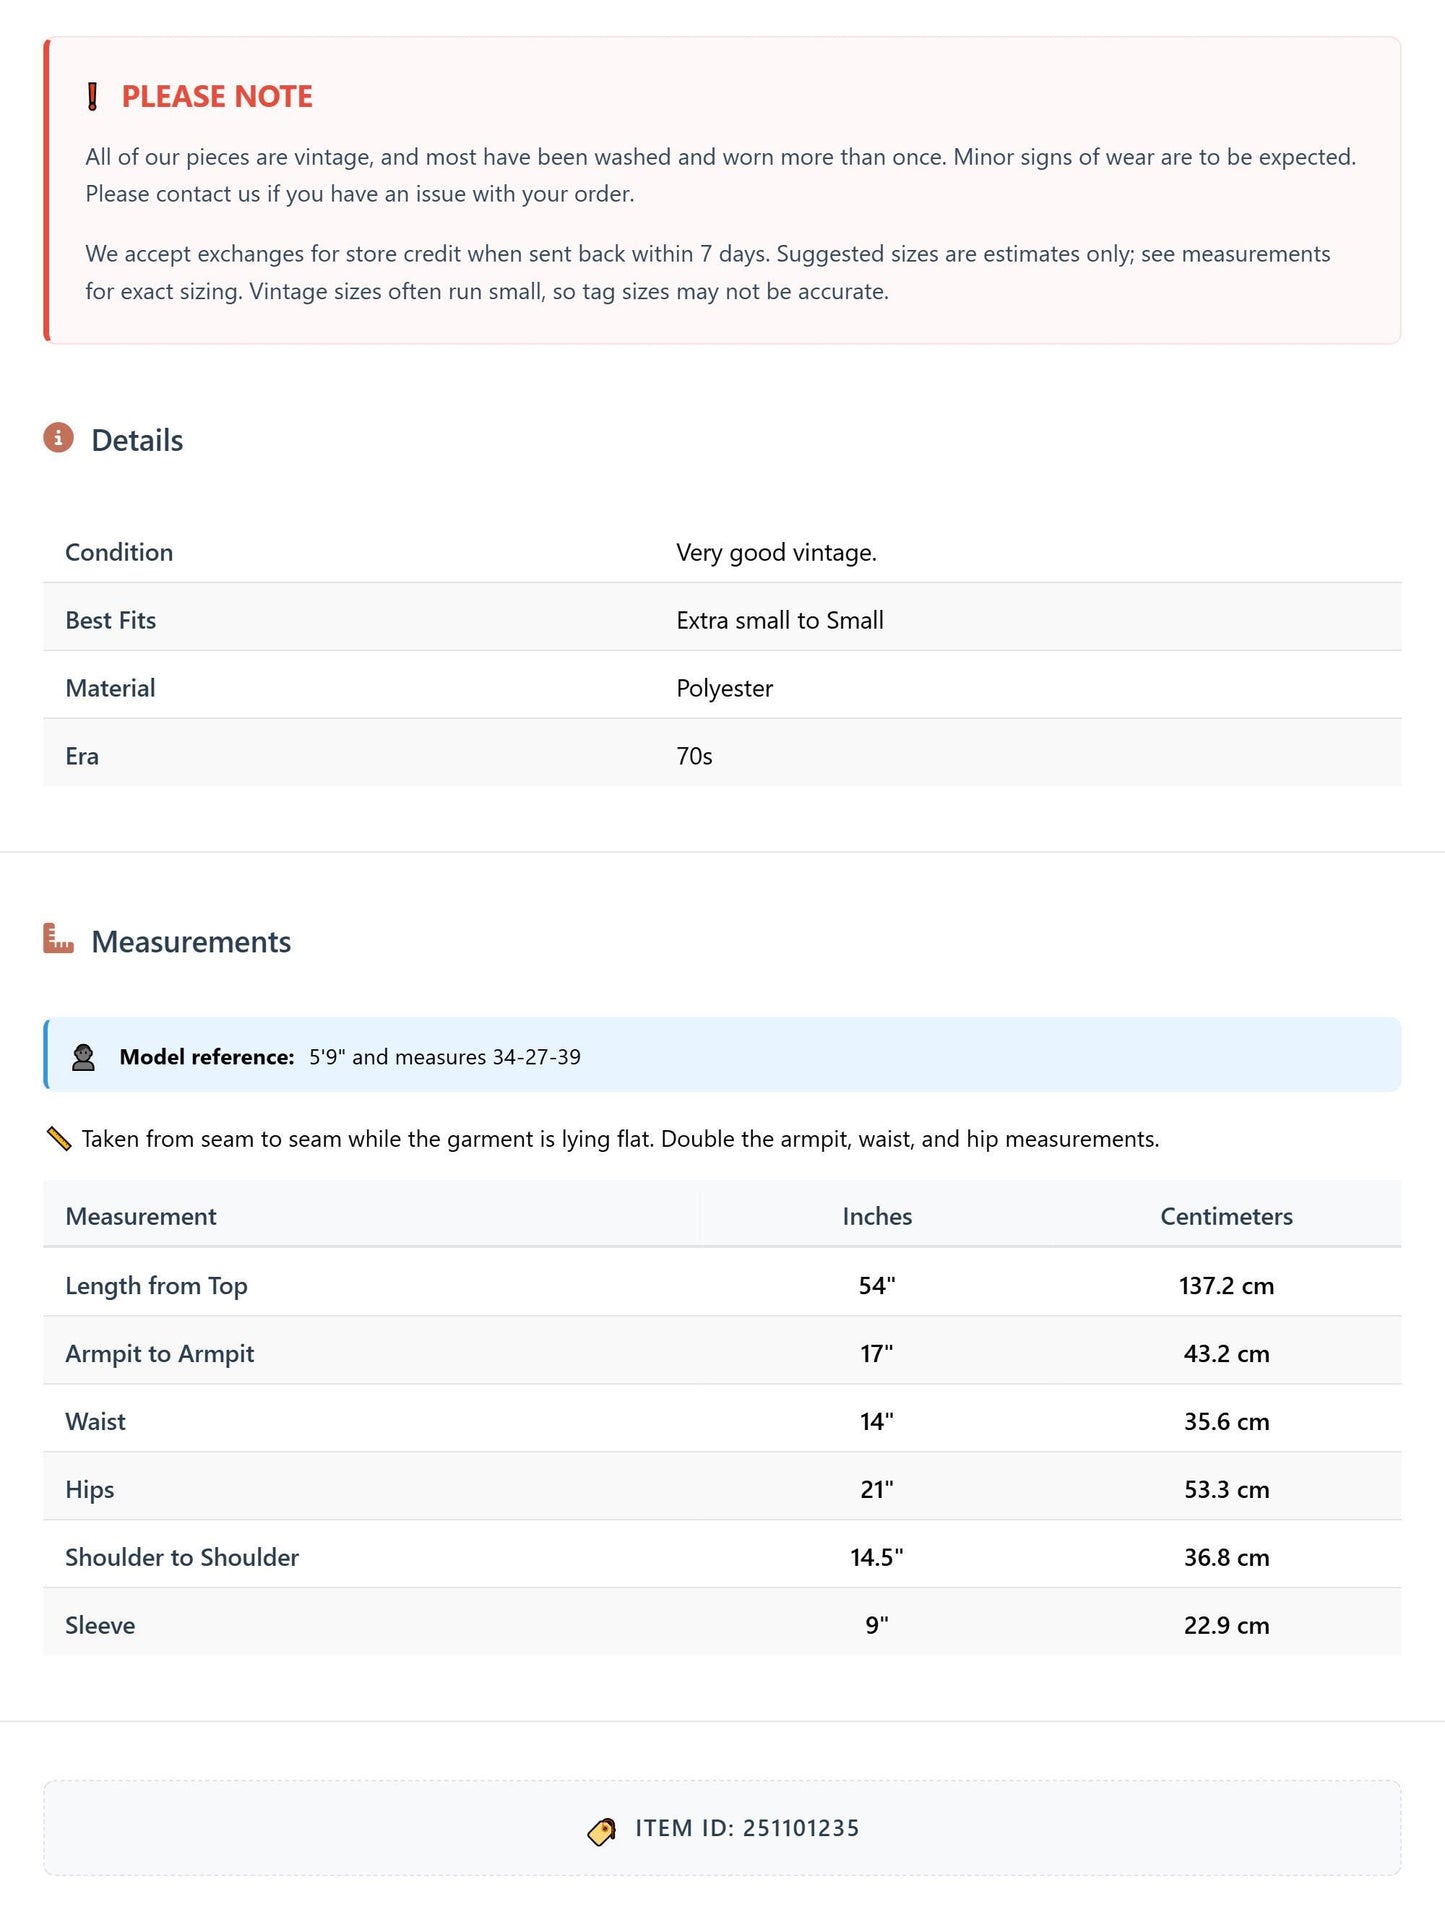This screenshot has width=1445, height=1912.
Task: Click the red exclamation mark icon
Action: click(92, 97)
